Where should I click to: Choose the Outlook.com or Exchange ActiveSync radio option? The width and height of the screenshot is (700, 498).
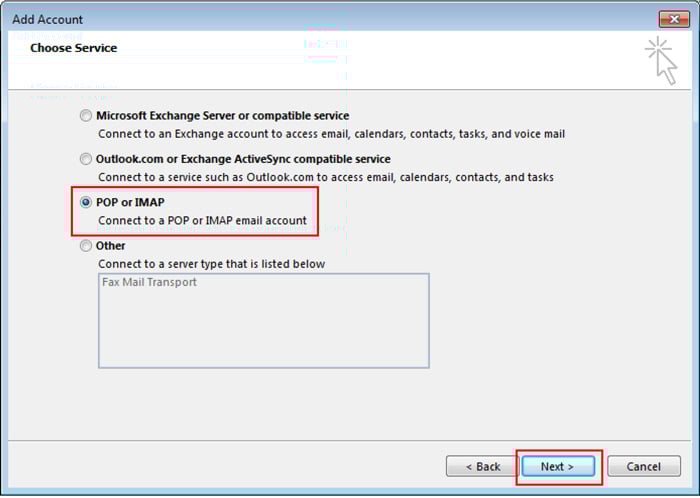(x=86, y=159)
